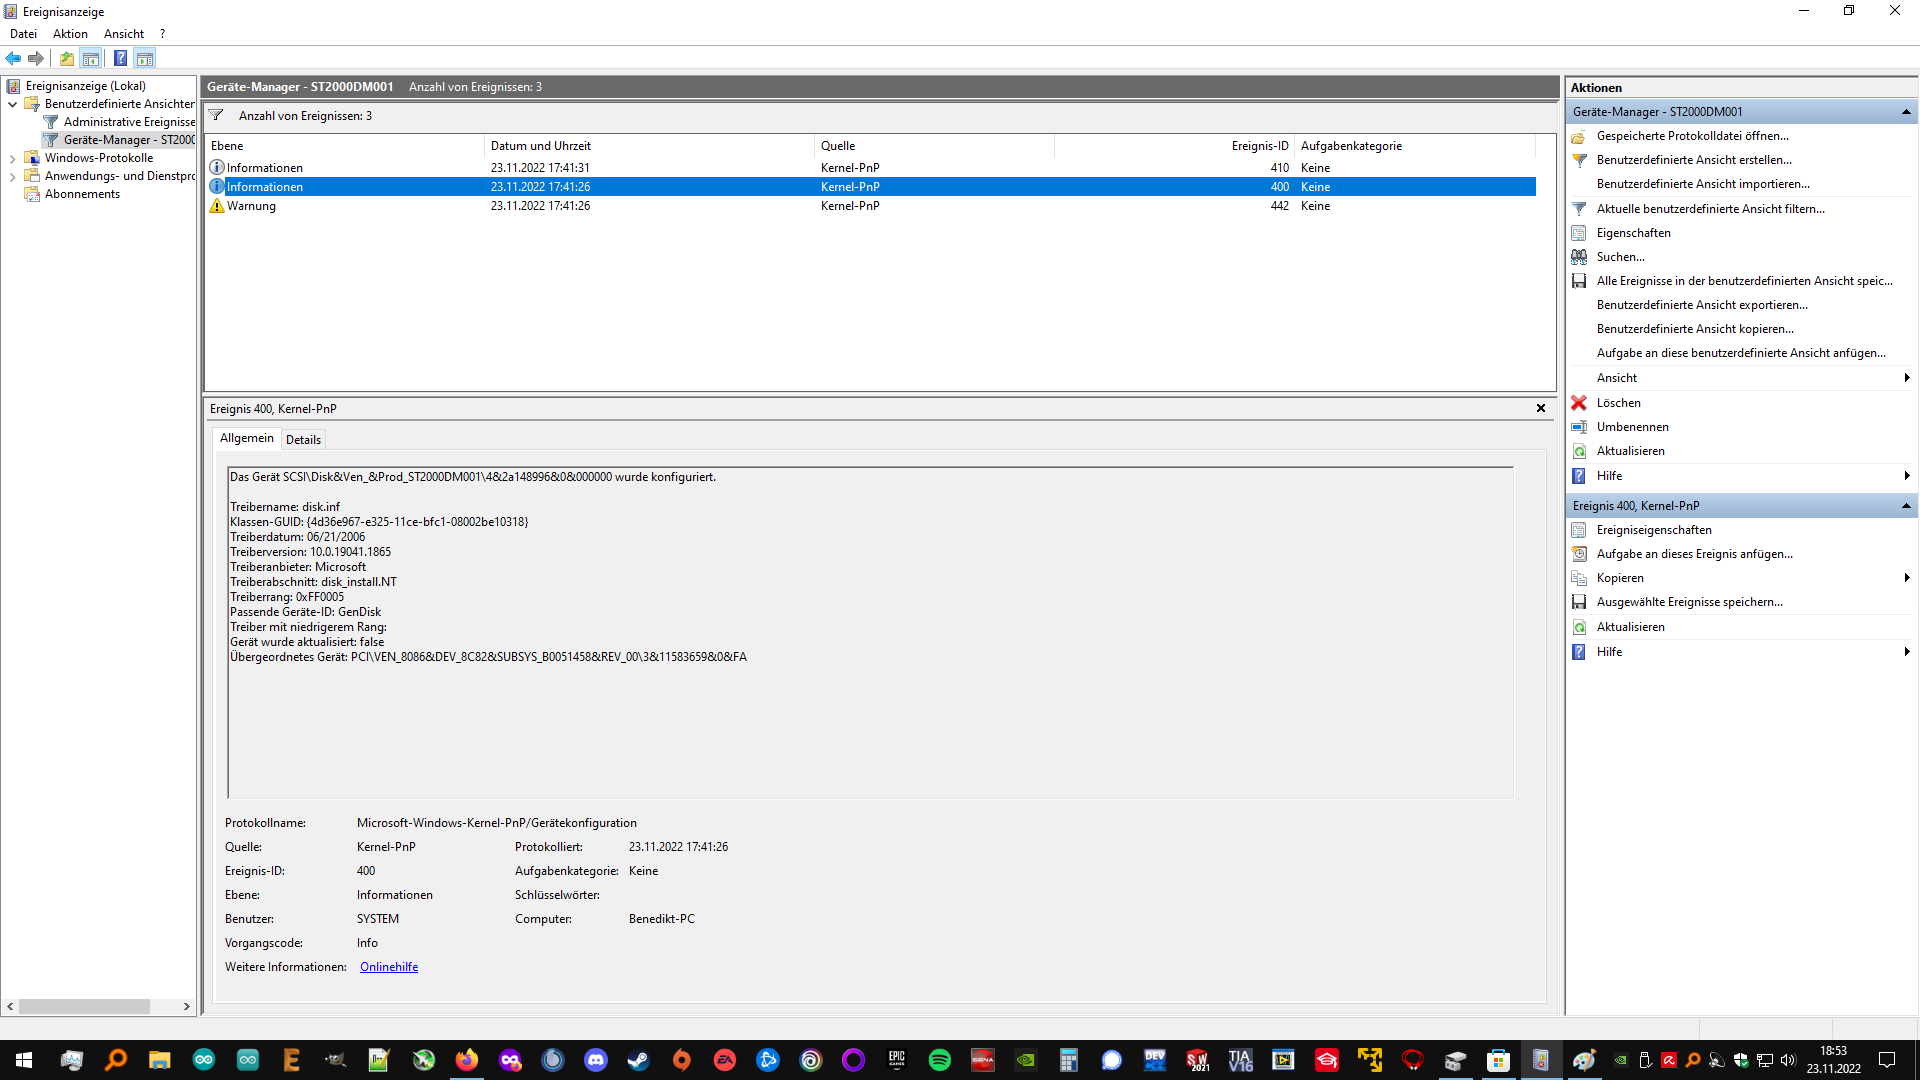Collapse the Geräte-Manager actions section
The height and width of the screenshot is (1080, 1920).
pyautogui.click(x=1906, y=112)
